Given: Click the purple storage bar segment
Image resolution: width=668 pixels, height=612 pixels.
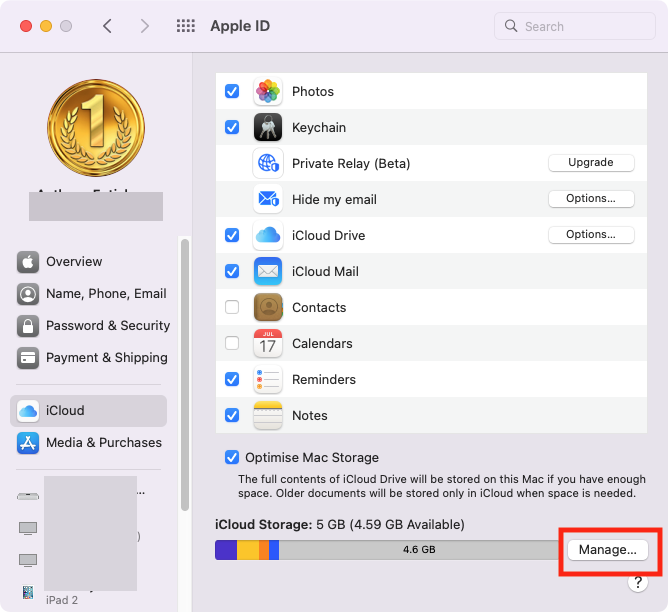Looking at the screenshot, I should coord(226,550).
